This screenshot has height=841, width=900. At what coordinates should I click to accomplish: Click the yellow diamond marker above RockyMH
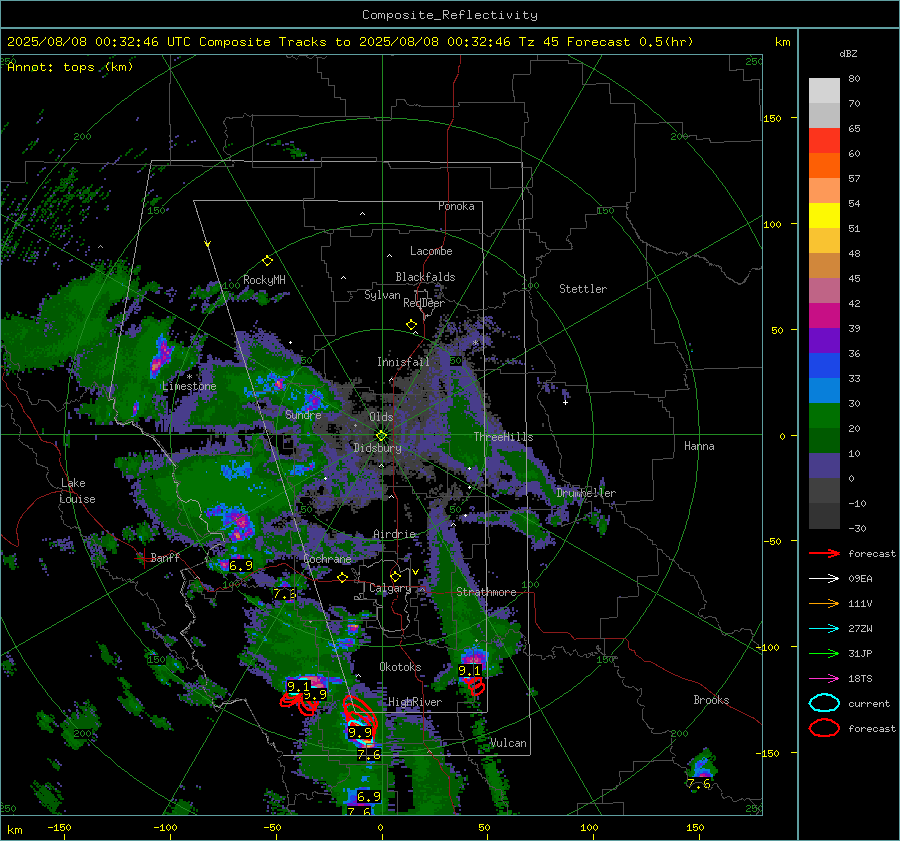click(267, 261)
